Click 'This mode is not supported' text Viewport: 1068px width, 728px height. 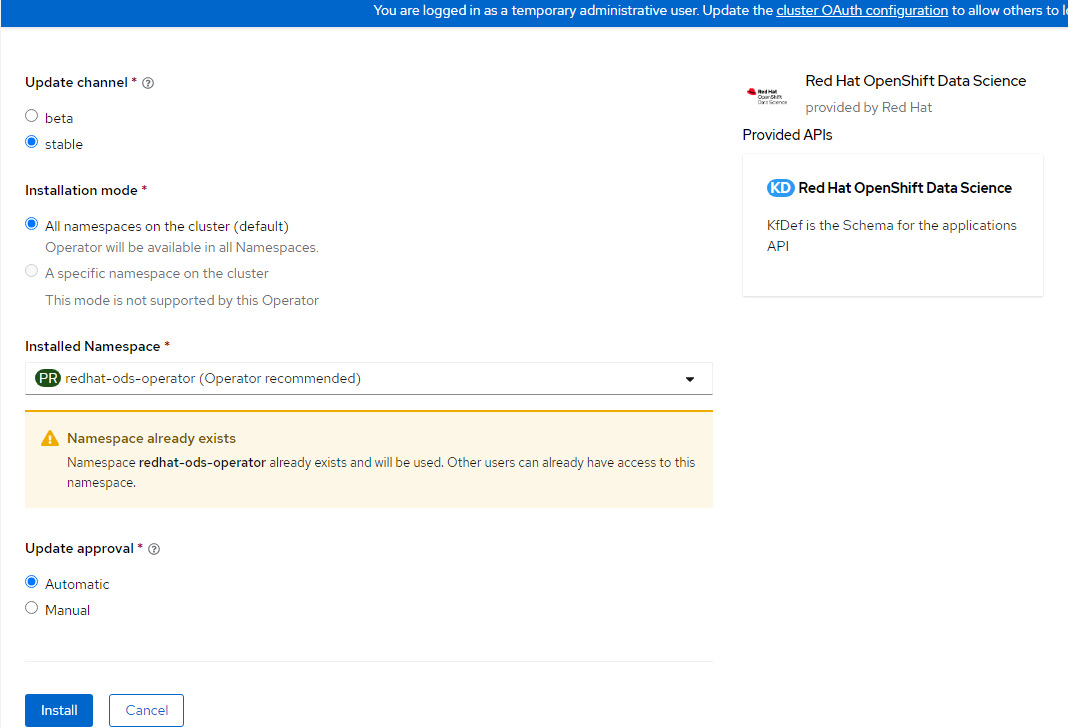[182, 300]
